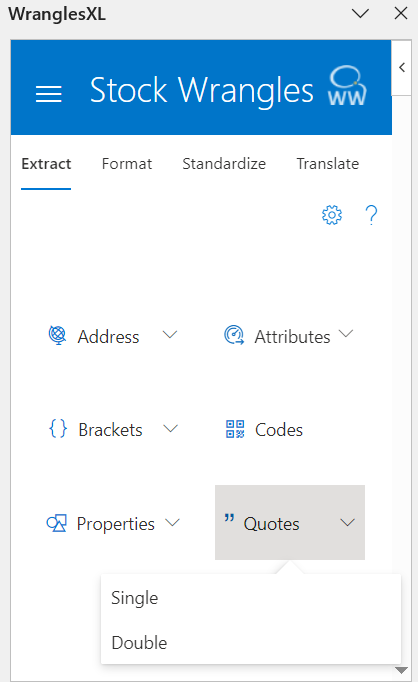Expand the Address dropdown chevron
The width and height of the screenshot is (418, 682).
click(x=170, y=334)
